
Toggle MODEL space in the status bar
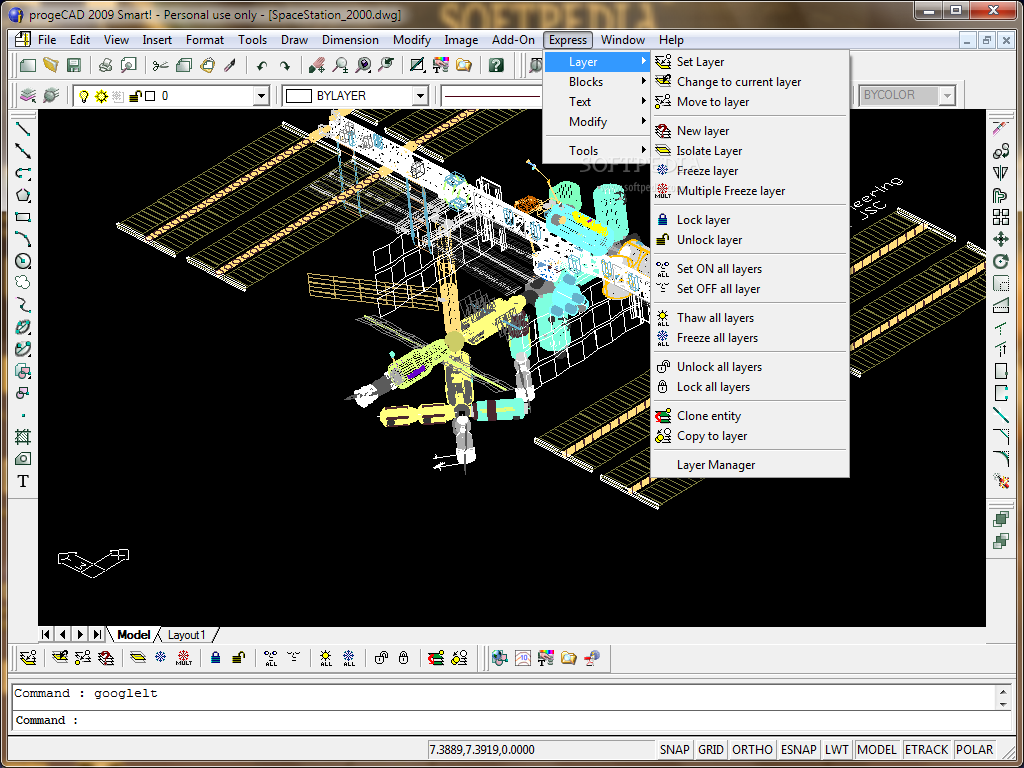[876, 750]
